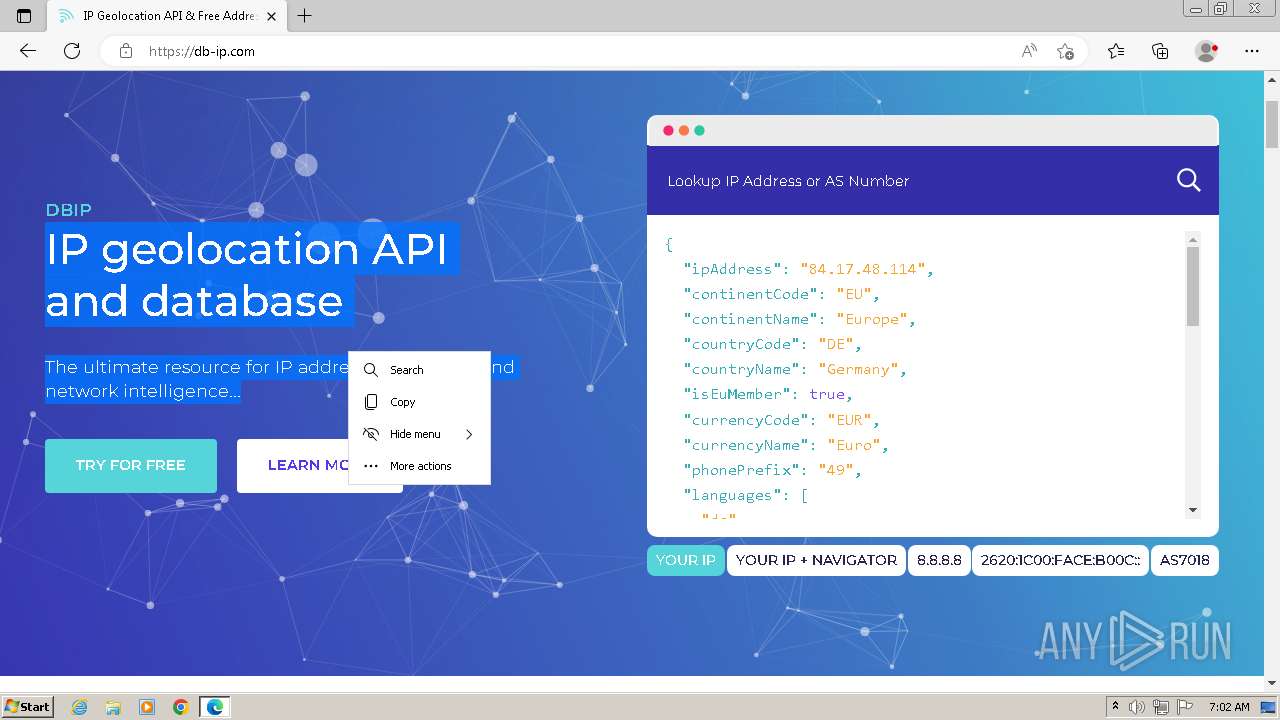
Task: Click the DBIP heading label
Action: point(68,210)
